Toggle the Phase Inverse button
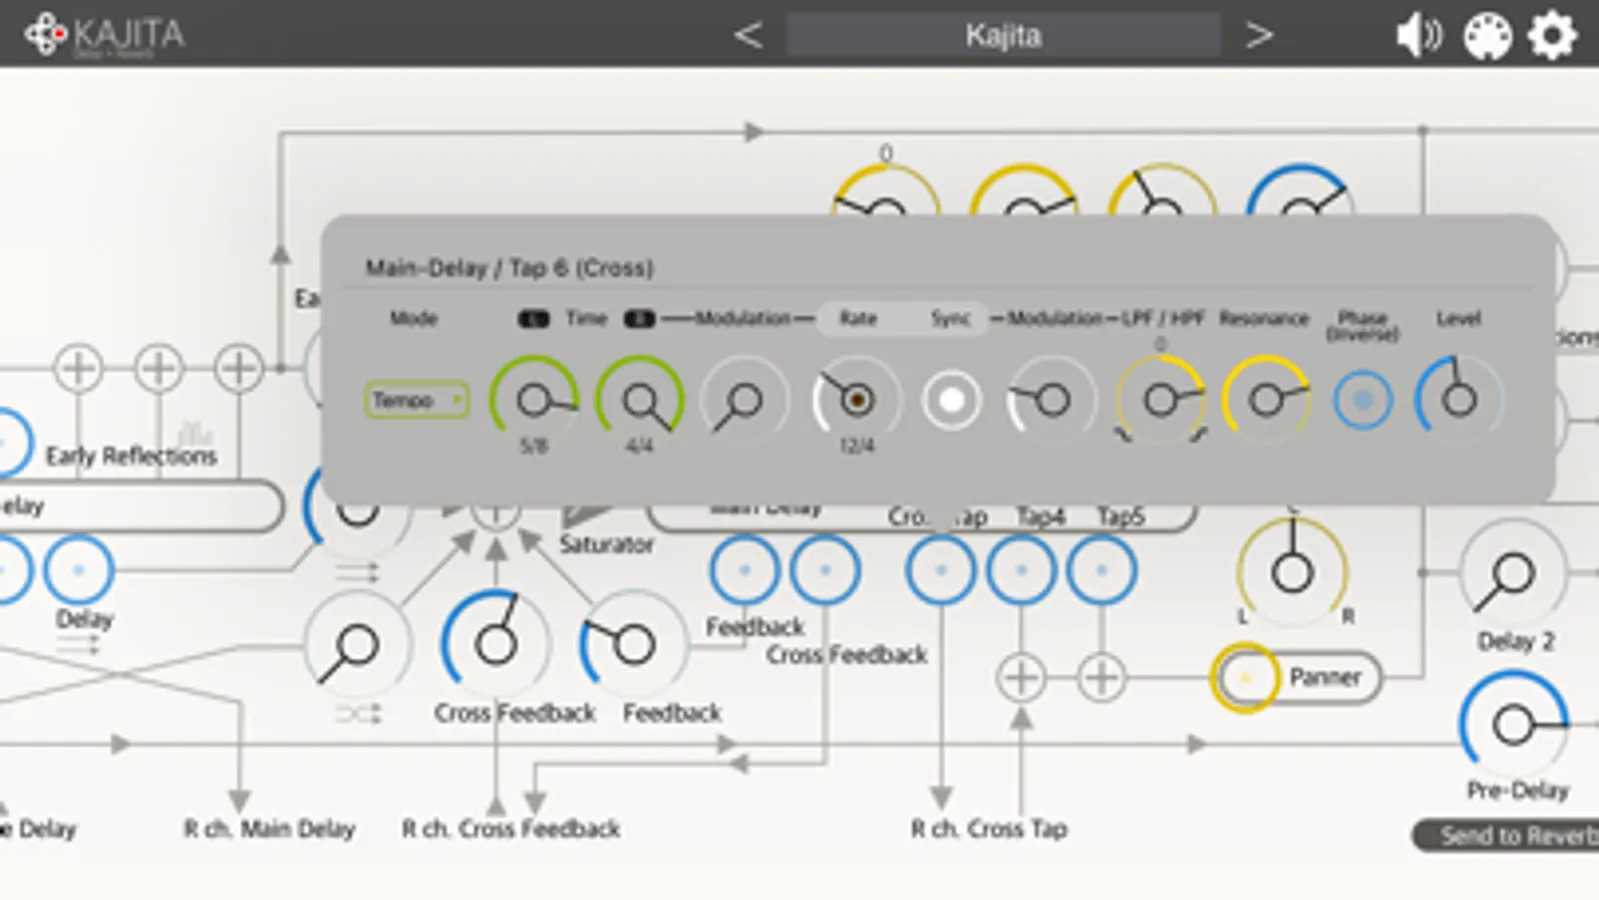The image size is (1599, 900). coord(1362,400)
